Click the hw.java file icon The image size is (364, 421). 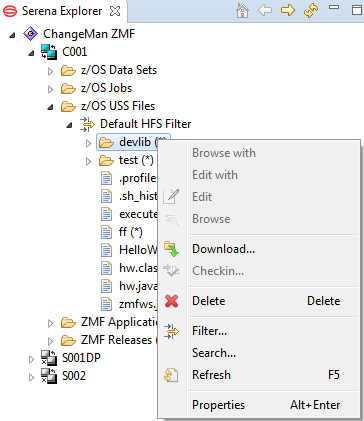106,286
